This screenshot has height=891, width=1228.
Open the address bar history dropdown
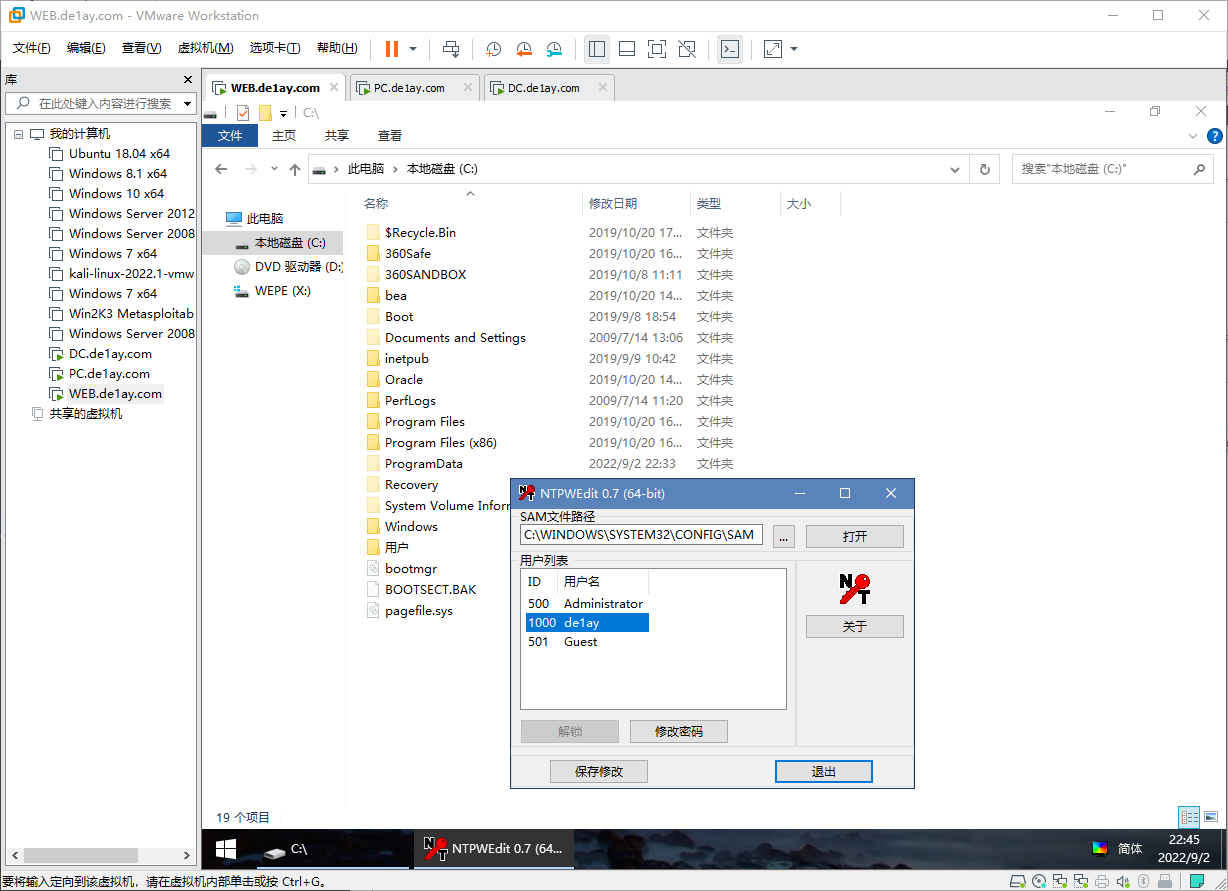click(x=957, y=170)
